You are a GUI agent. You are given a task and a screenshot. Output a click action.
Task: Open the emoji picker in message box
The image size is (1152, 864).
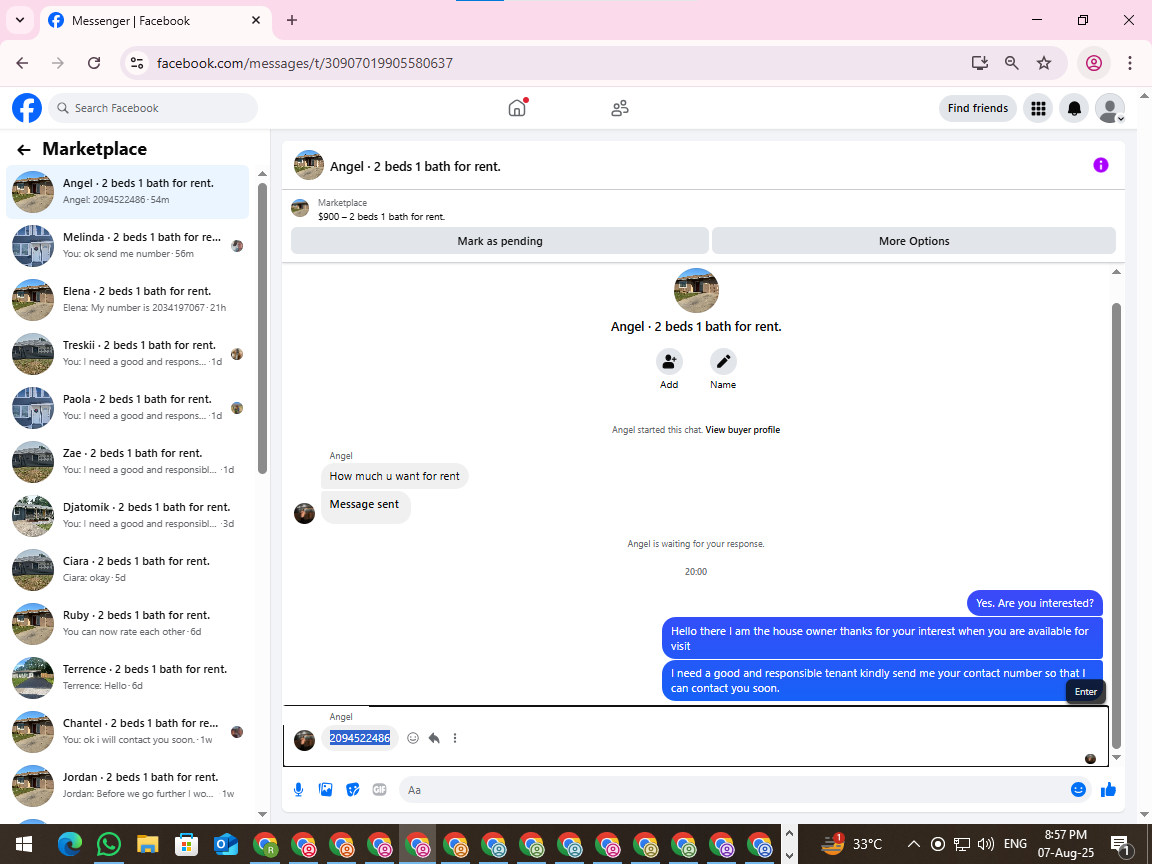coord(1078,790)
